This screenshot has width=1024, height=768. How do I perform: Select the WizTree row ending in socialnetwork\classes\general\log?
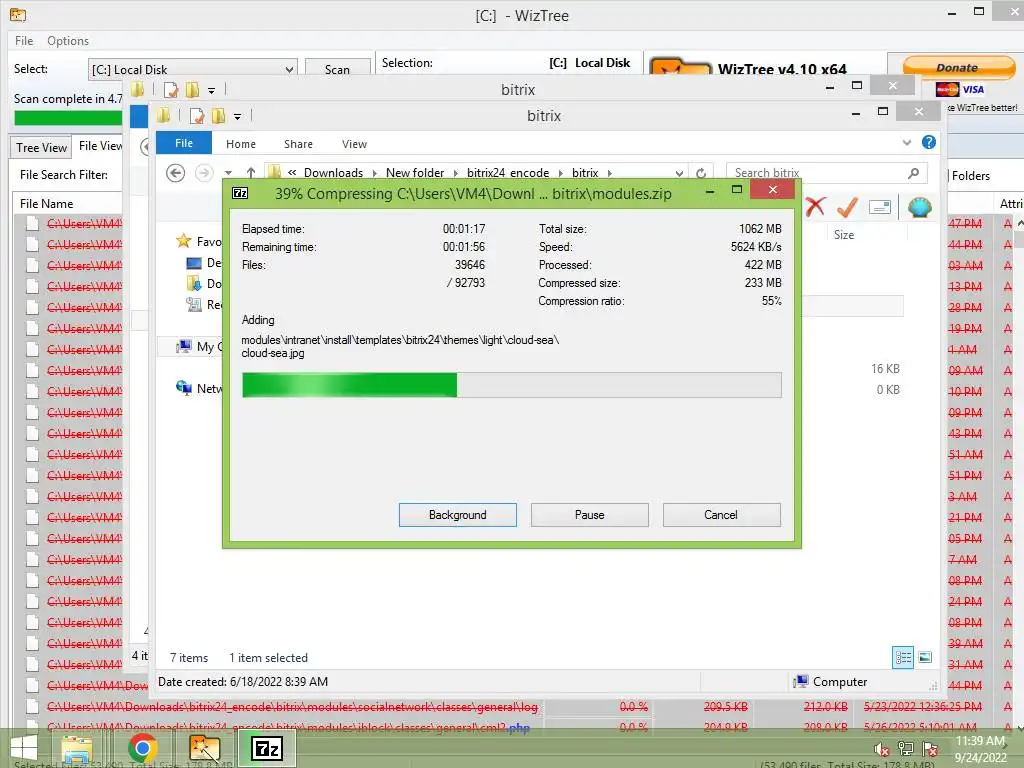click(x=292, y=707)
